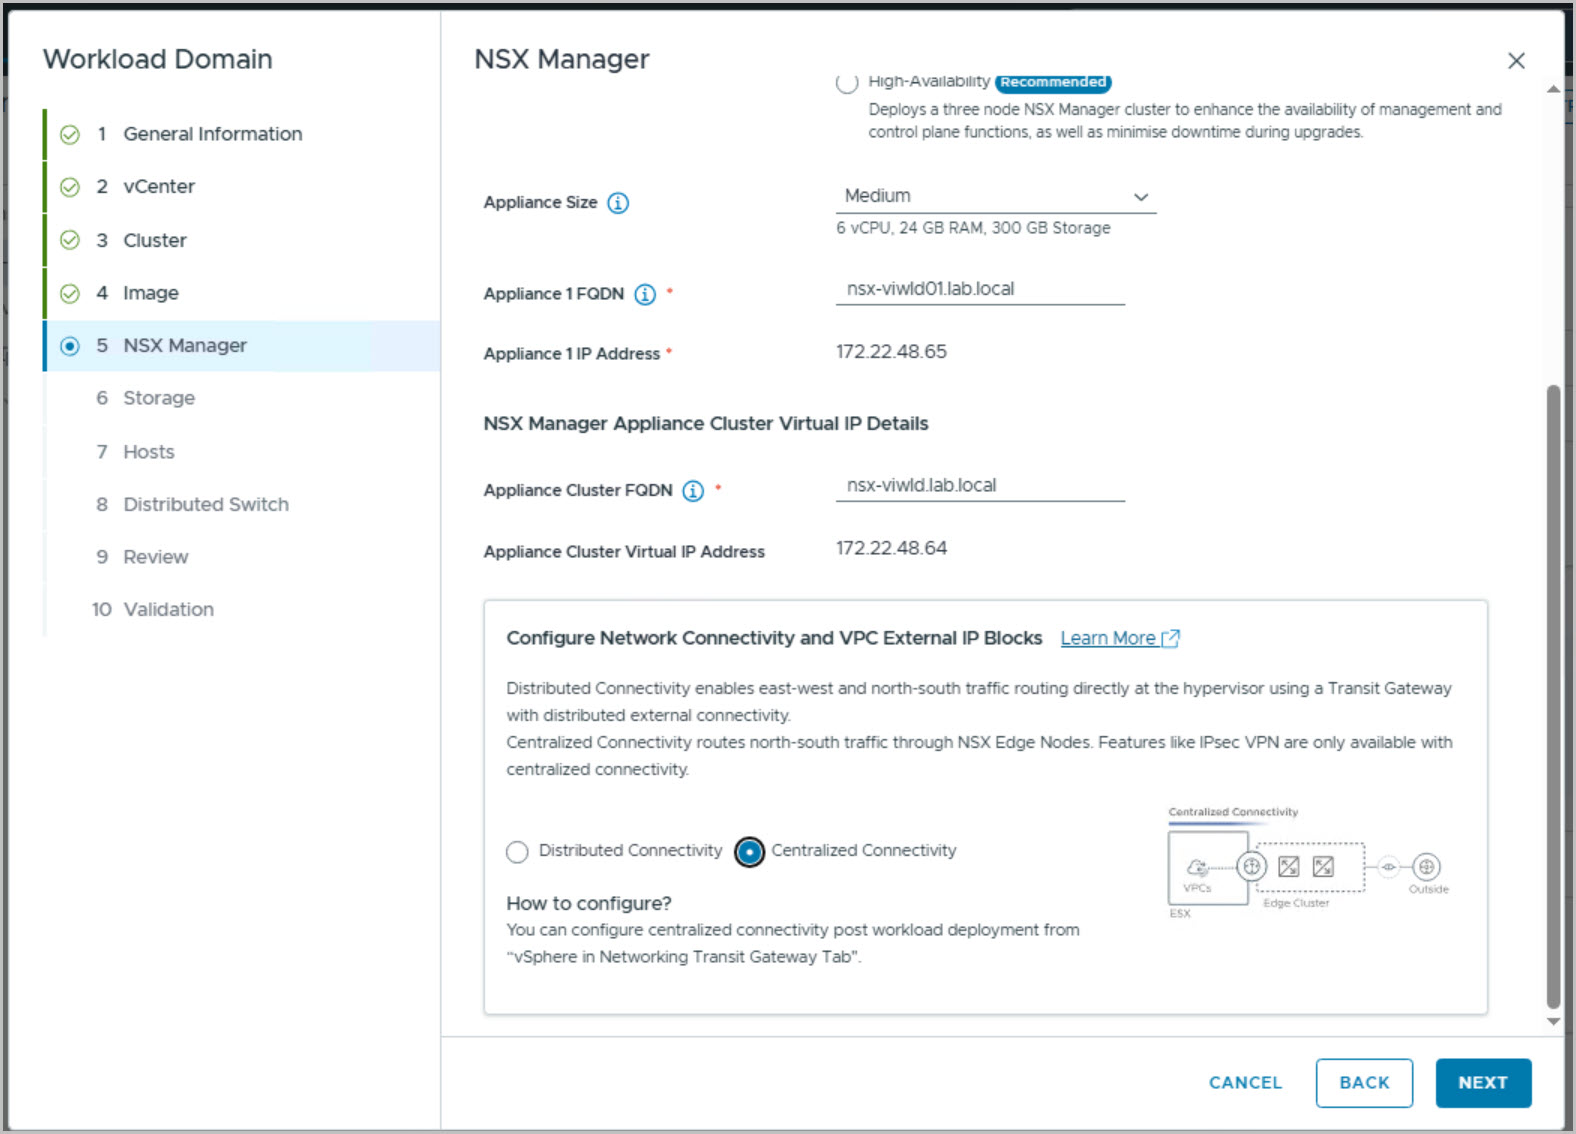Click the Cancel button

click(x=1245, y=1083)
